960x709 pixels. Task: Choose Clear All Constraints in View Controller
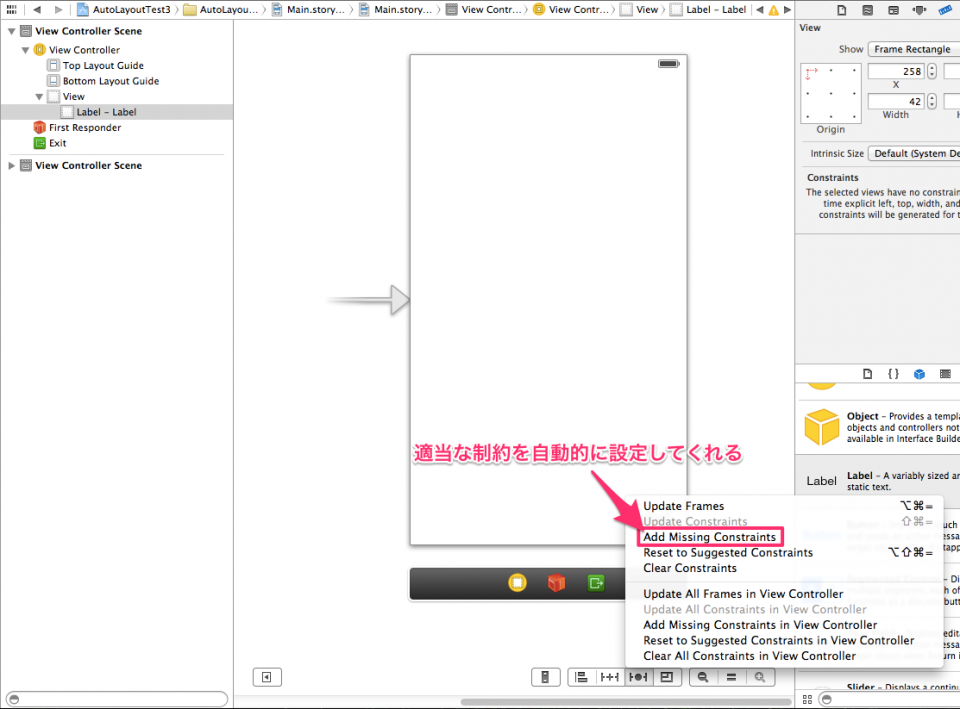click(784, 656)
